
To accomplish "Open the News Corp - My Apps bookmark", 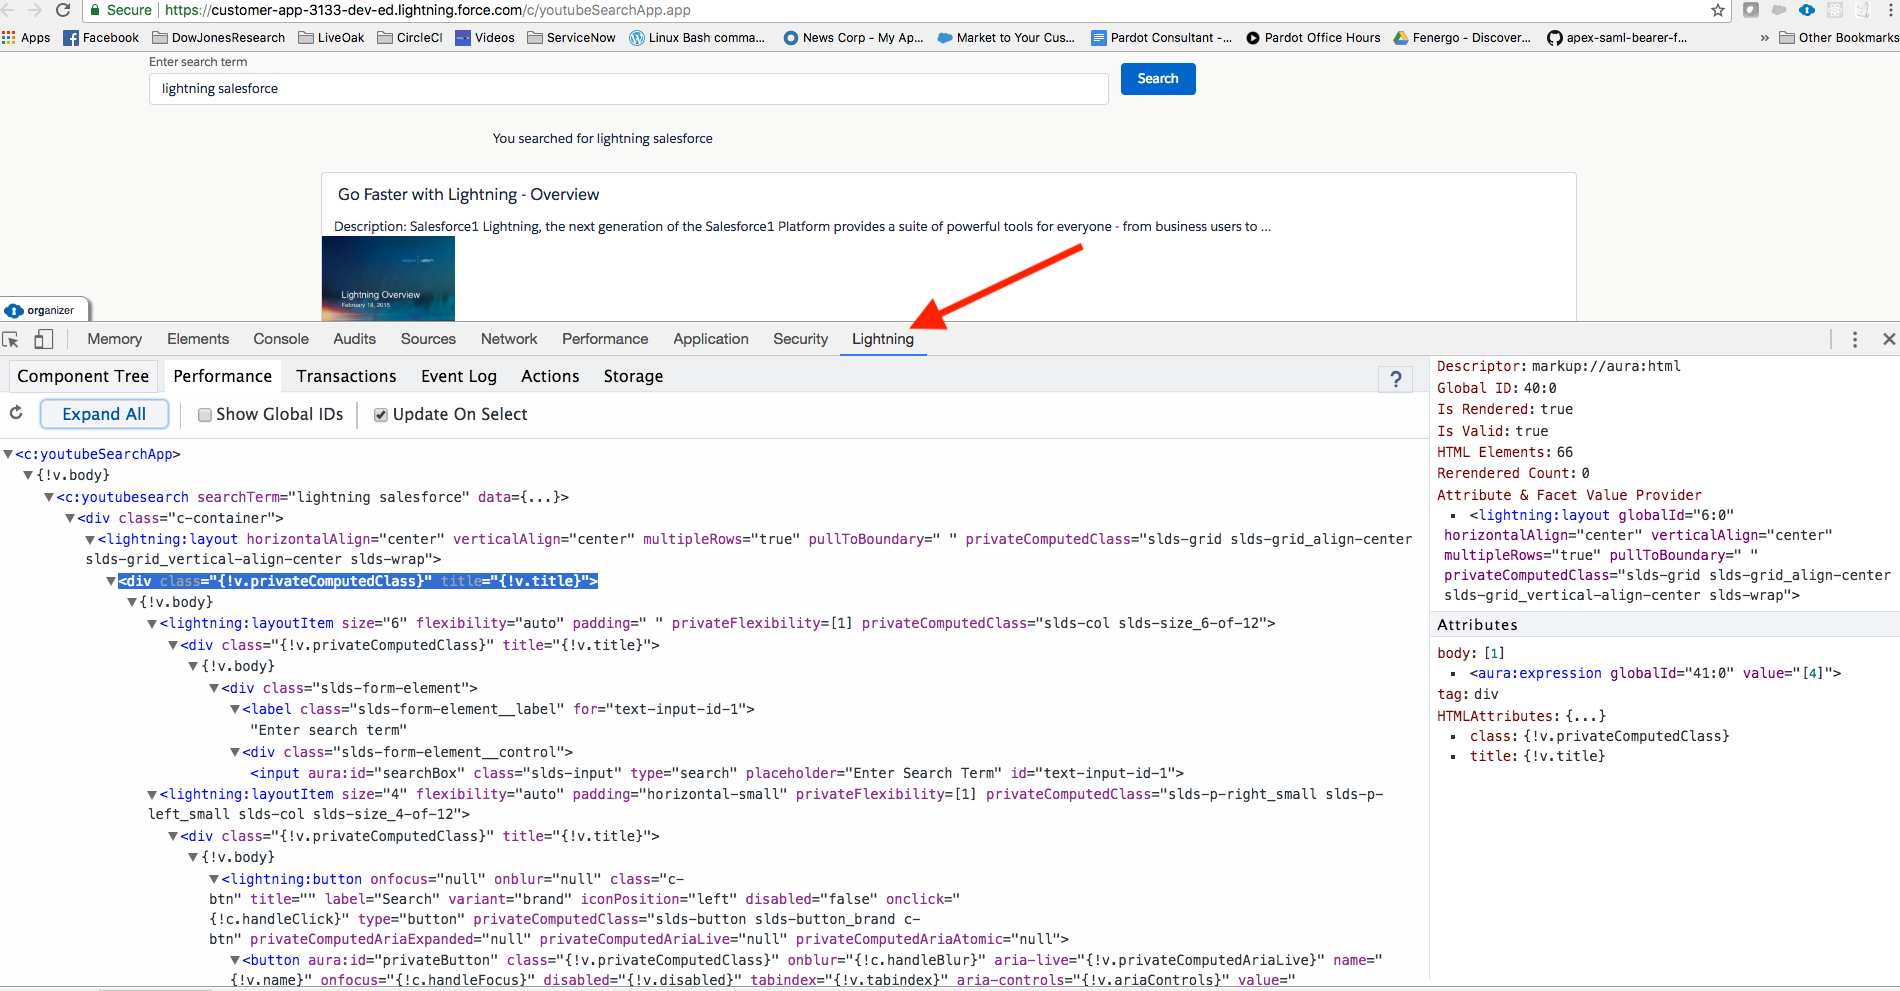I will coord(854,38).
